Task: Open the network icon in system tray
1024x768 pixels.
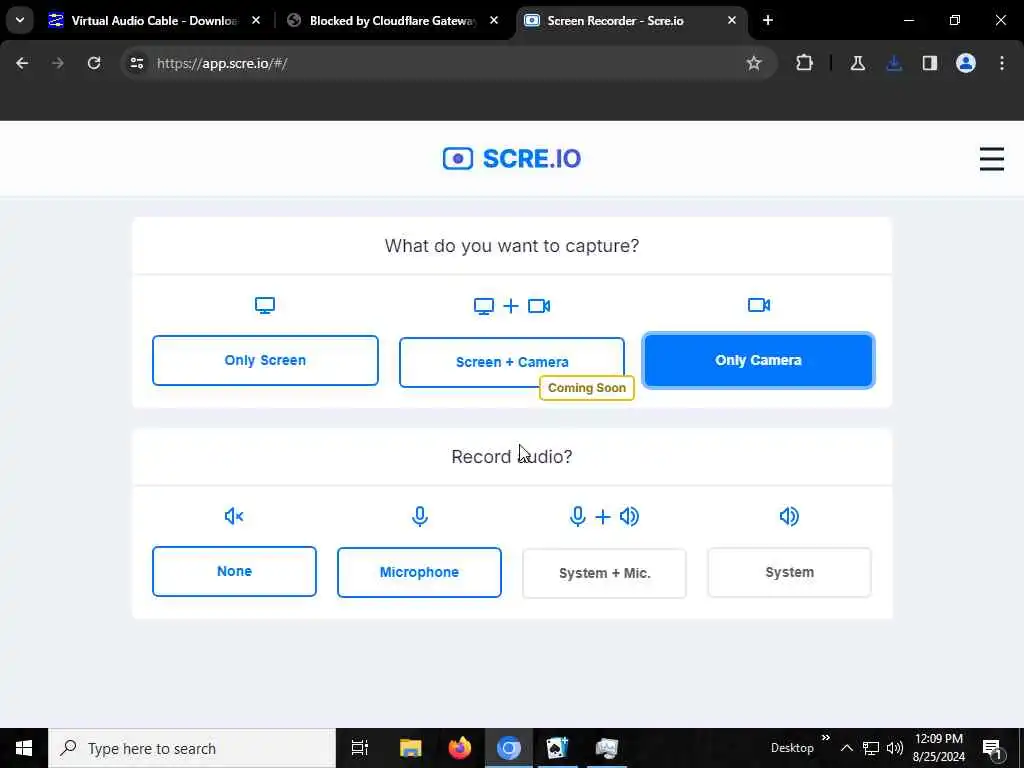Action: point(871,748)
